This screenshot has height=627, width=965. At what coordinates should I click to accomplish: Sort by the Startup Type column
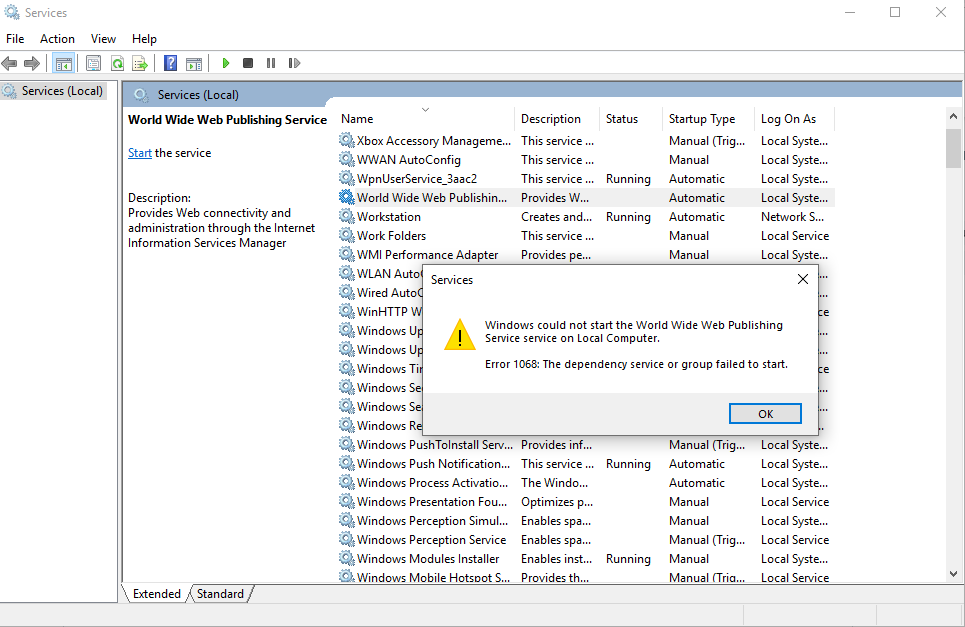point(702,119)
